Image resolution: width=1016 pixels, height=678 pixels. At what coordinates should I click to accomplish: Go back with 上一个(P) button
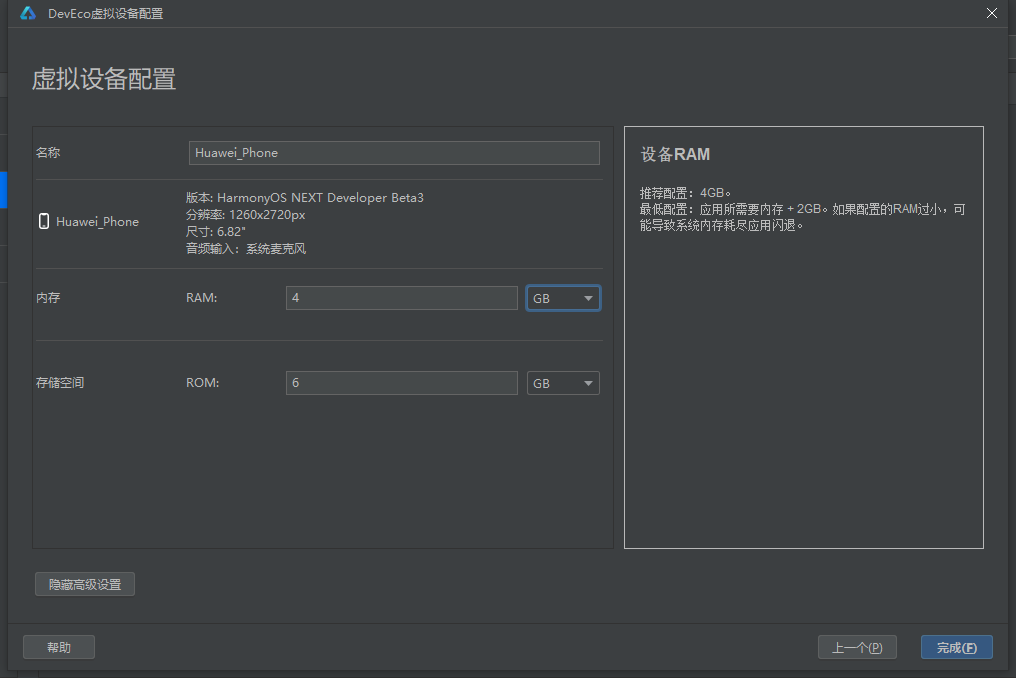tap(857, 647)
